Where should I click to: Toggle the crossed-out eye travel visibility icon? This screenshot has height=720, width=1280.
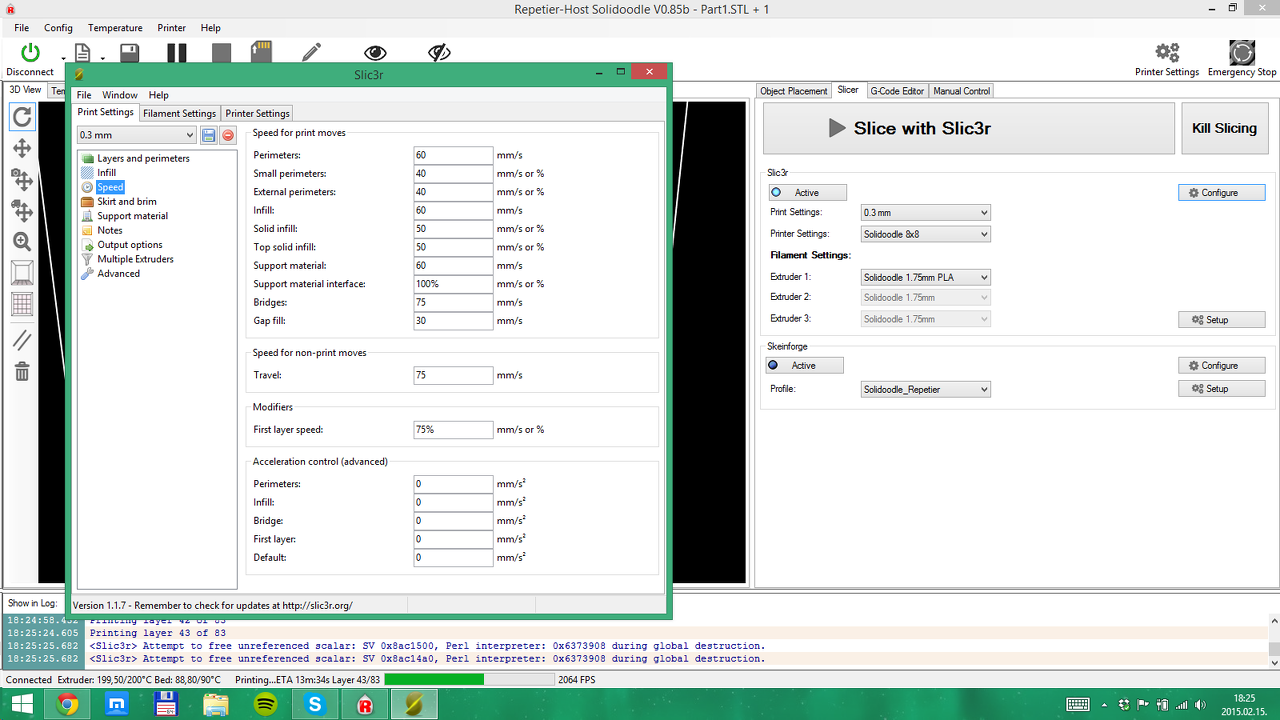(x=439, y=53)
